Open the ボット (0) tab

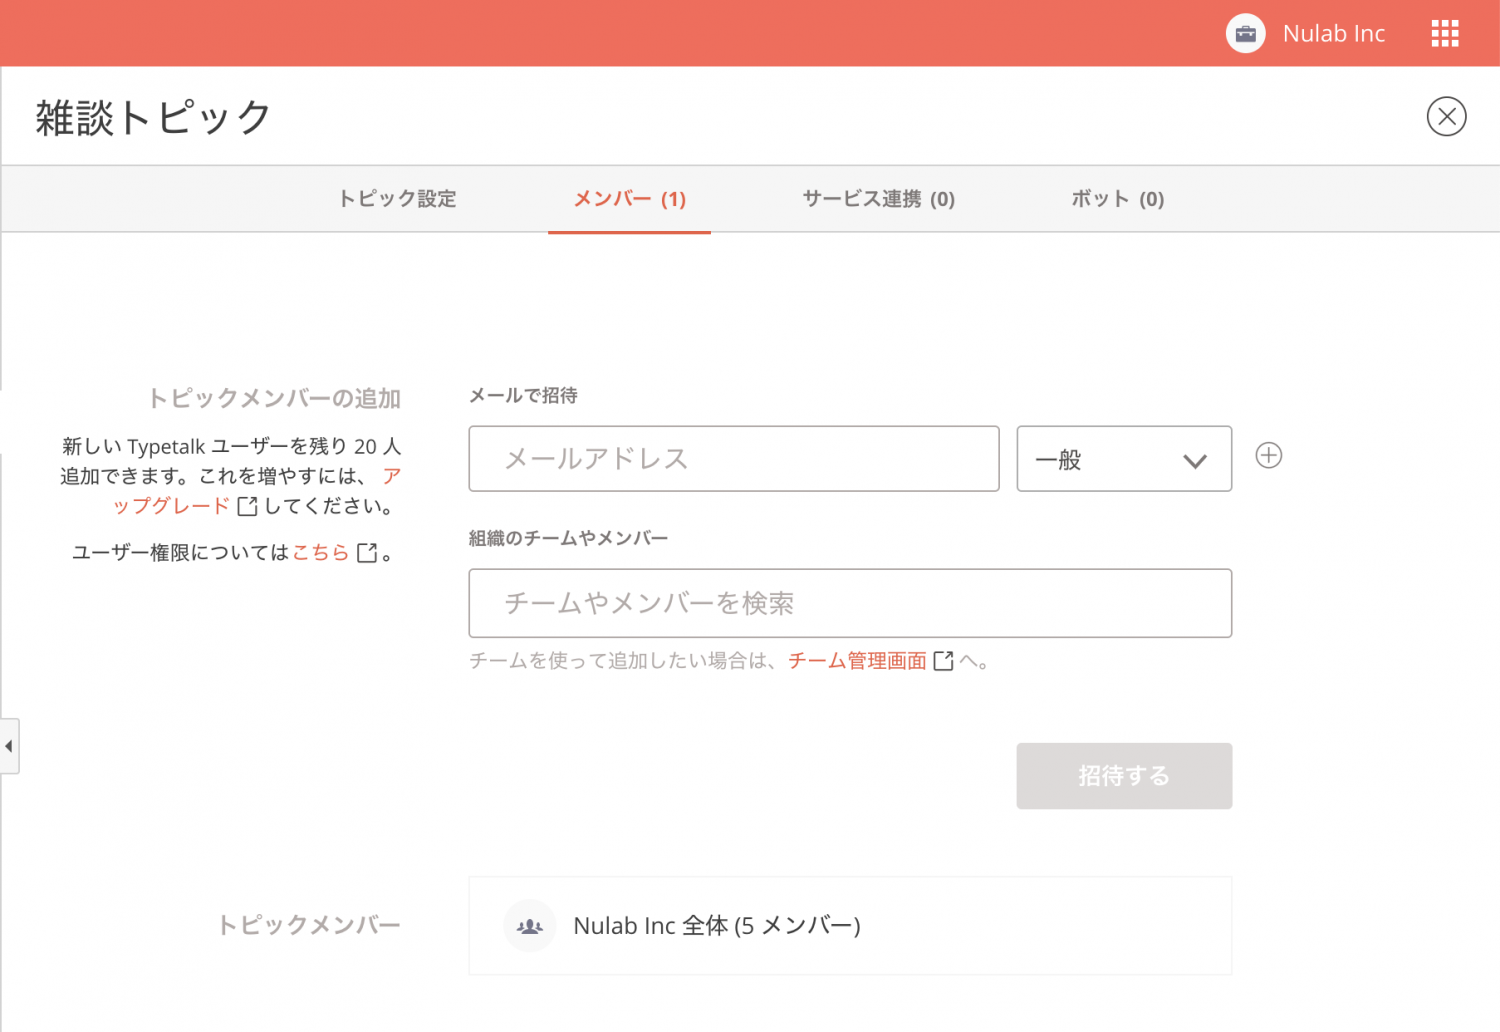tap(1117, 199)
